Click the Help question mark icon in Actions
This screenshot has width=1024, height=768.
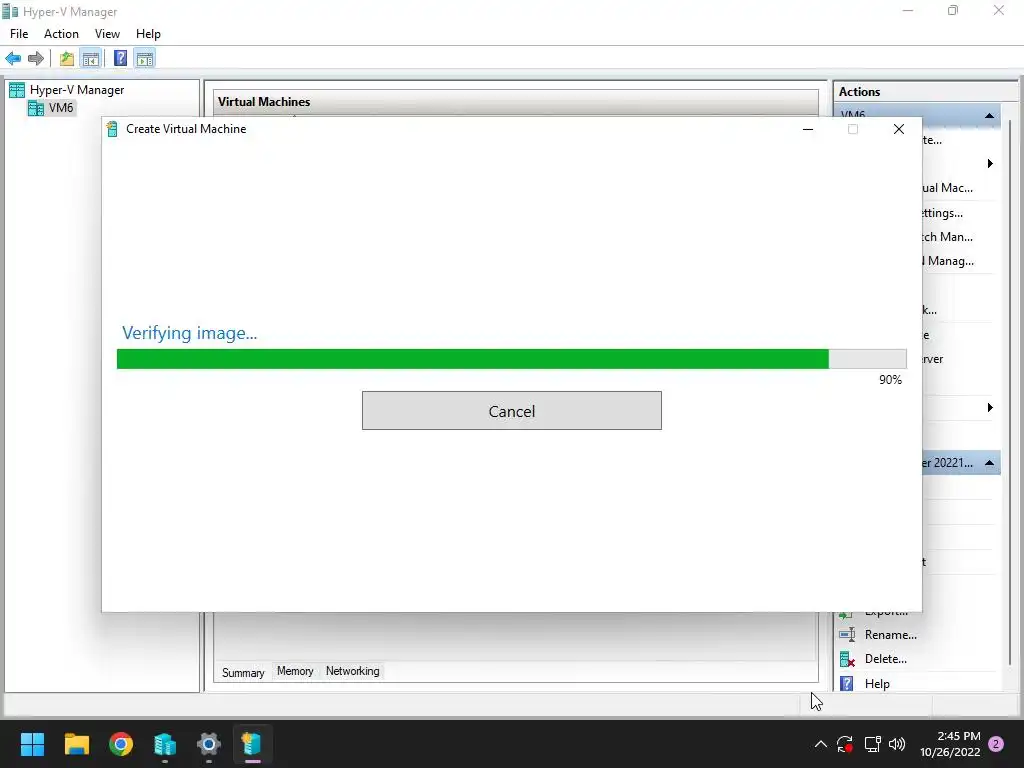pos(847,684)
